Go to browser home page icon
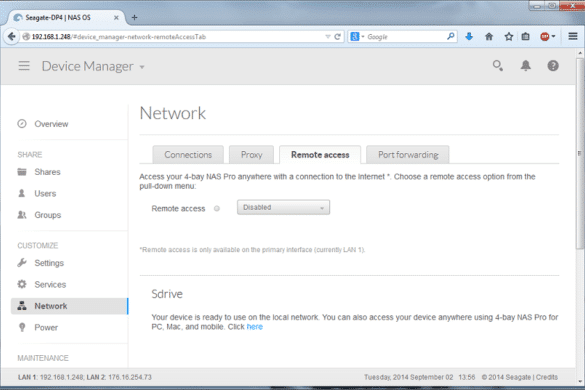Image resolution: width=585 pixels, height=390 pixels. 489,37
